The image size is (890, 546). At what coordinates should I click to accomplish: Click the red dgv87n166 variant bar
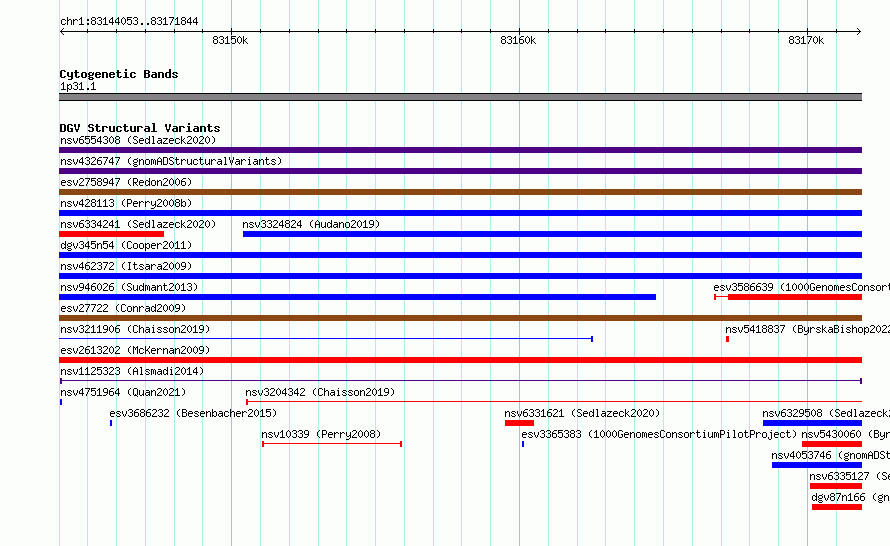pos(837,507)
